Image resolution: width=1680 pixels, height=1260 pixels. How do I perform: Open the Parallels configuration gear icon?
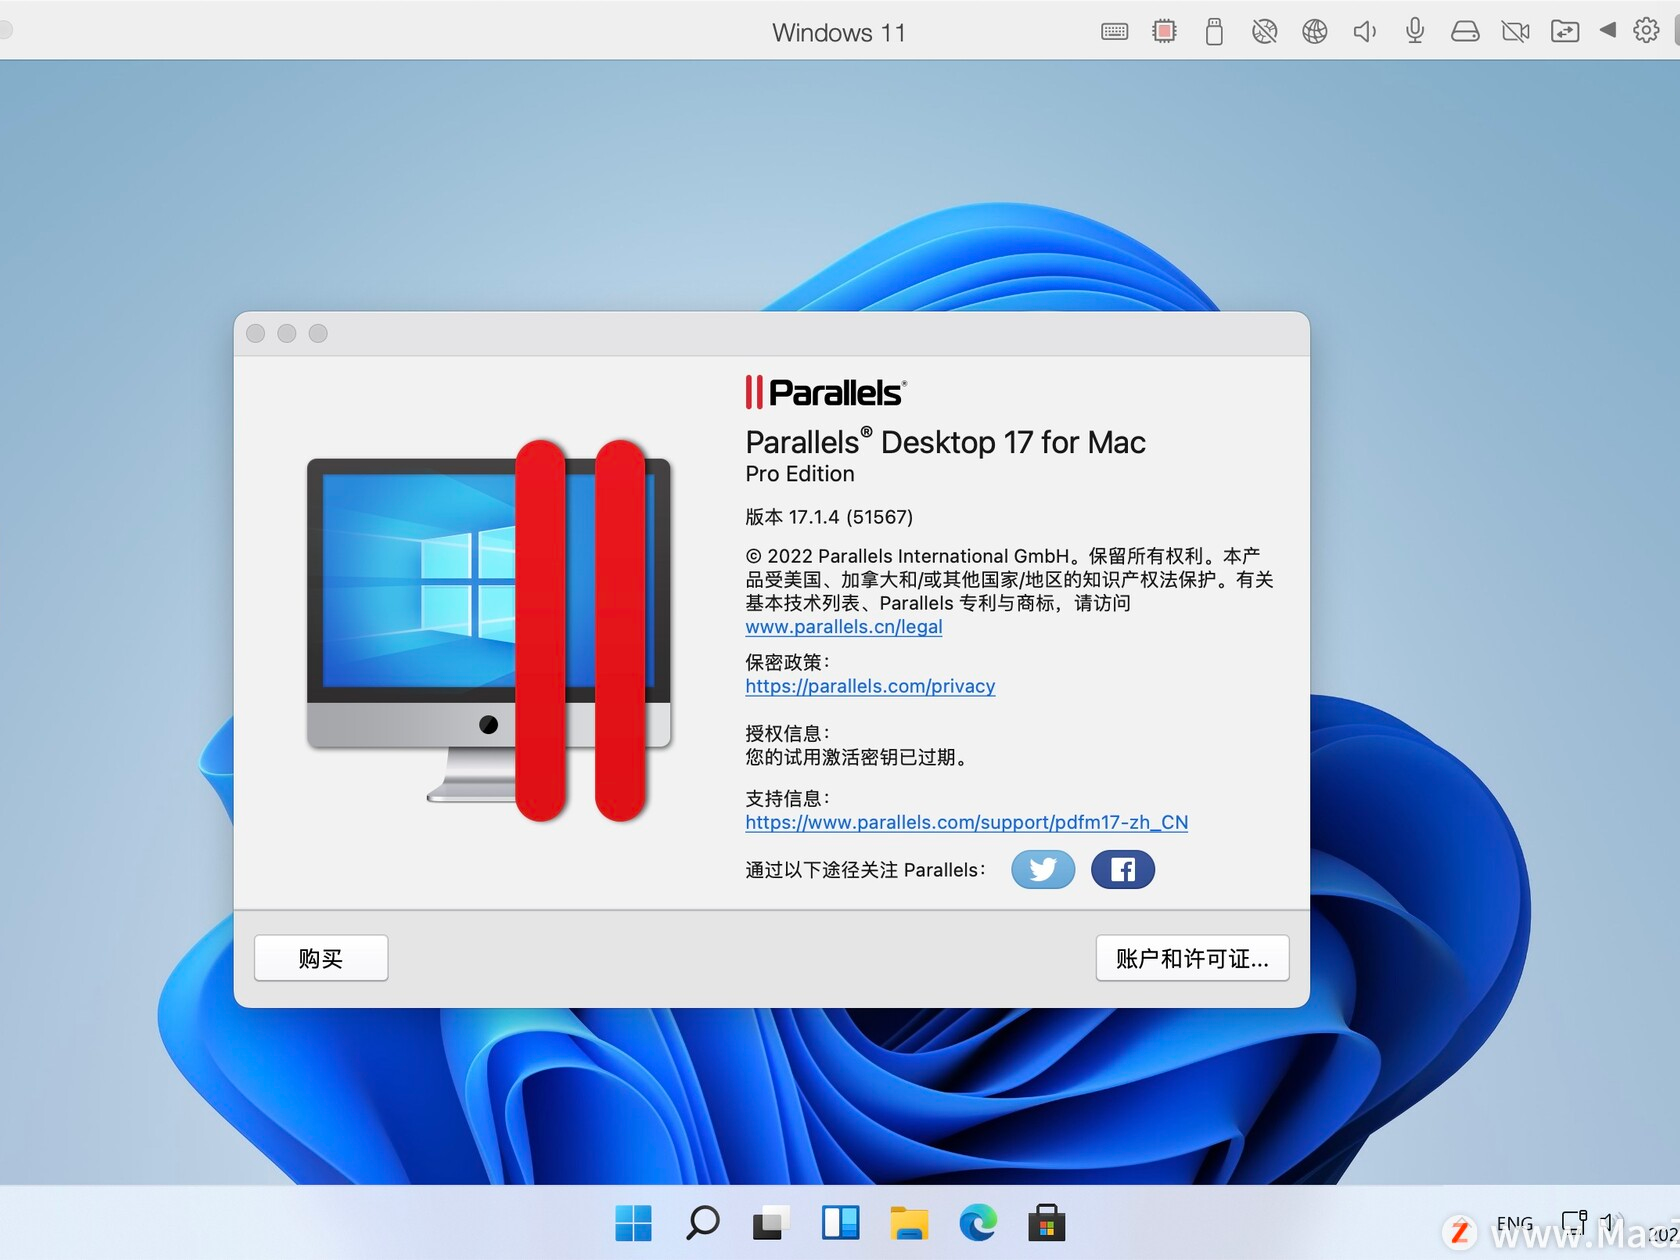click(x=1645, y=31)
